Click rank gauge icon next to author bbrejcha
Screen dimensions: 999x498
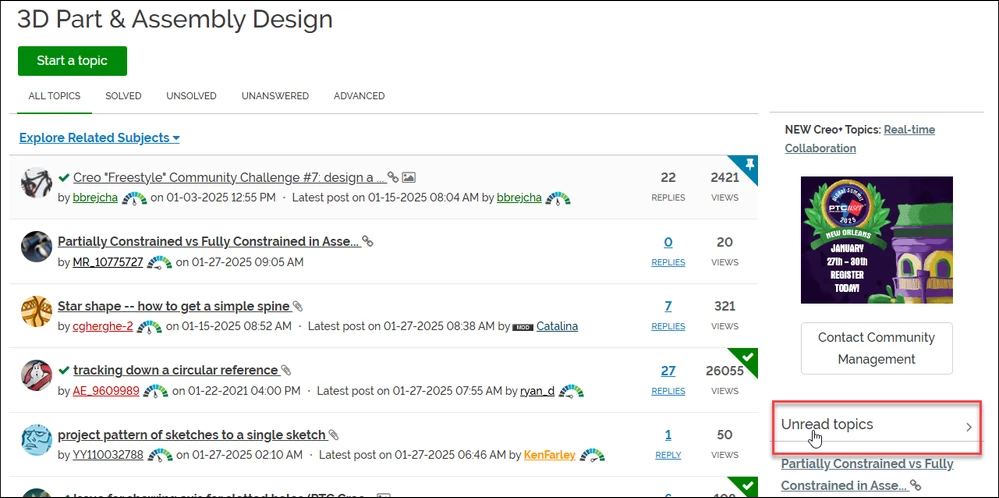pos(134,198)
